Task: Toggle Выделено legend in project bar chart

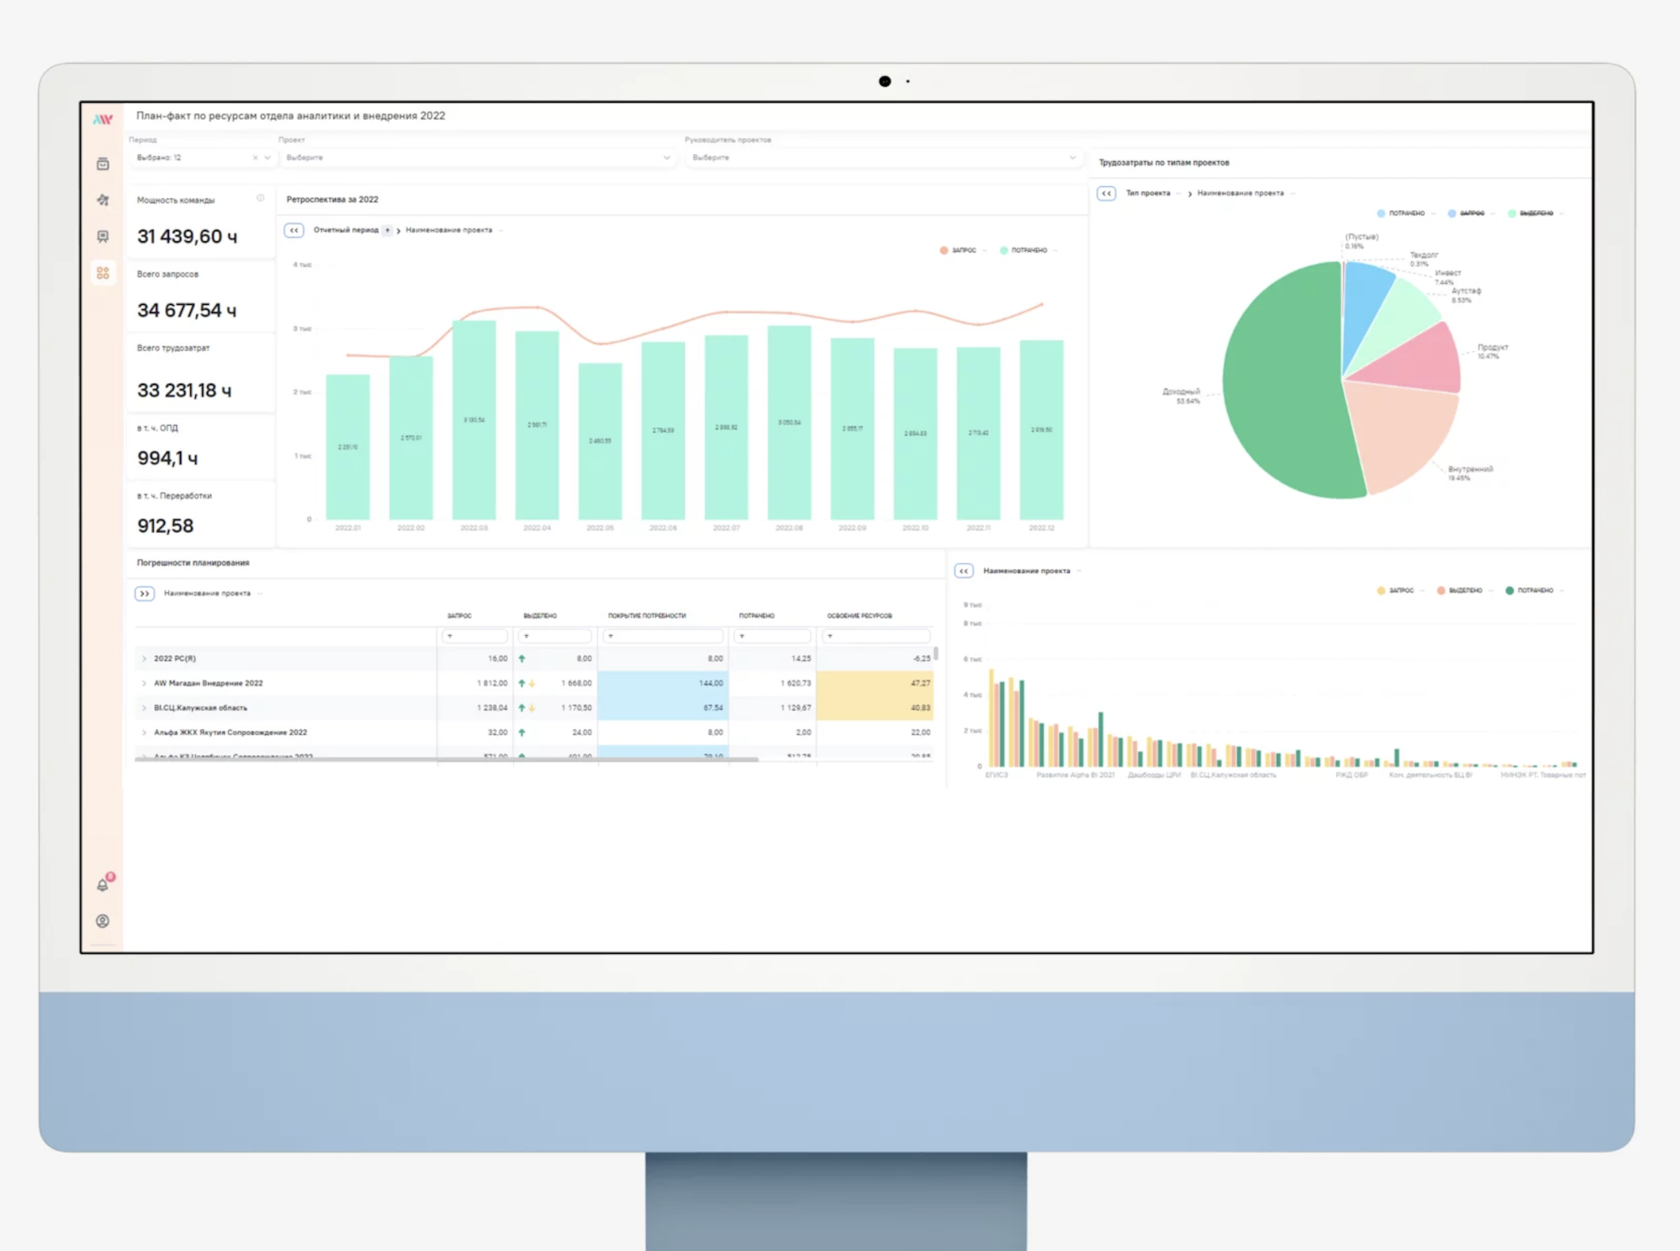Action: [x=1460, y=591]
